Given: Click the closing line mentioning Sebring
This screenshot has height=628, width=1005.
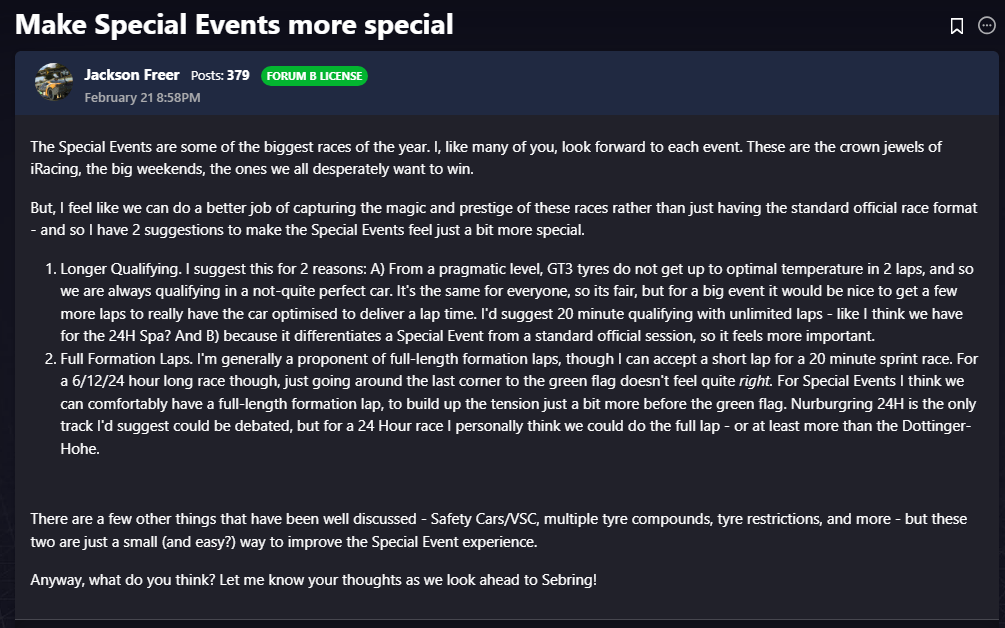Looking at the screenshot, I should coord(313,580).
